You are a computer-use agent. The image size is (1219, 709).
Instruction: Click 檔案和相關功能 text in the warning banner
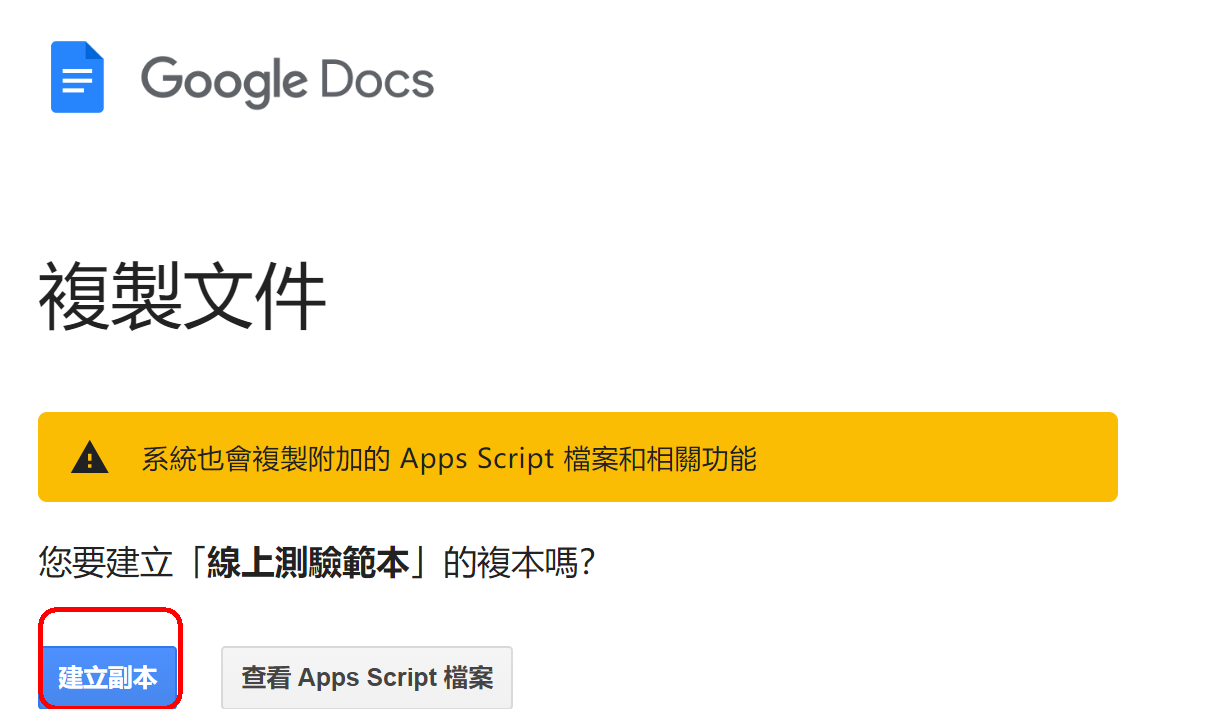point(660,458)
